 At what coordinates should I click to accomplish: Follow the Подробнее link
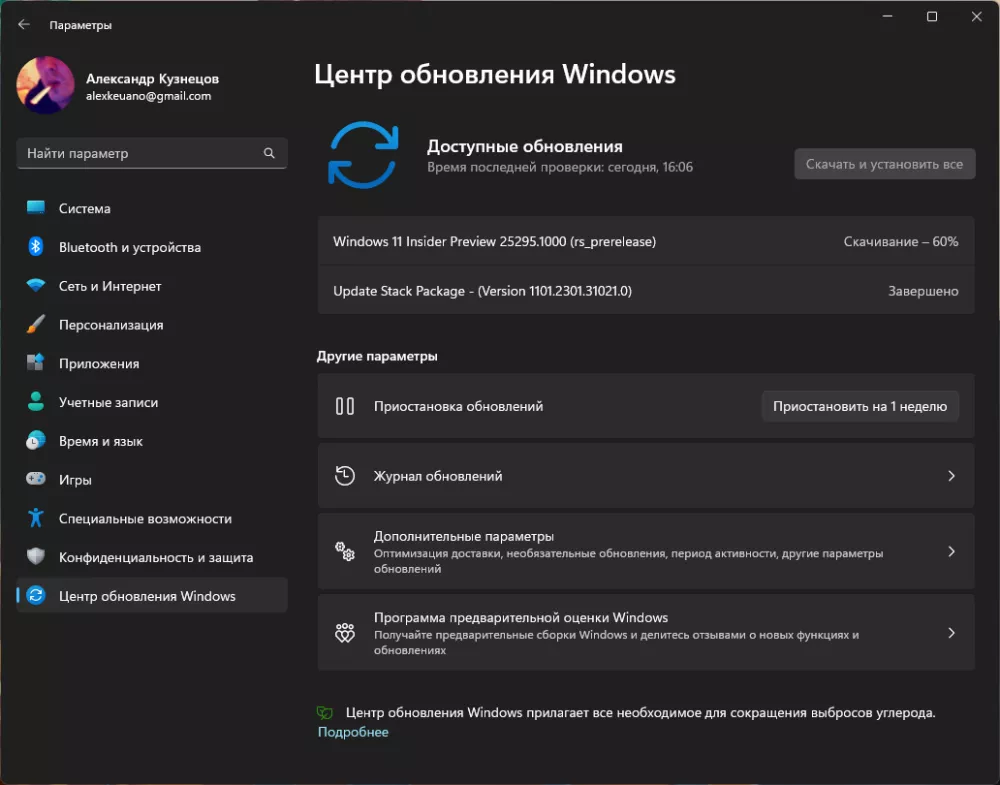pyautogui.click(x=353, y=732)
